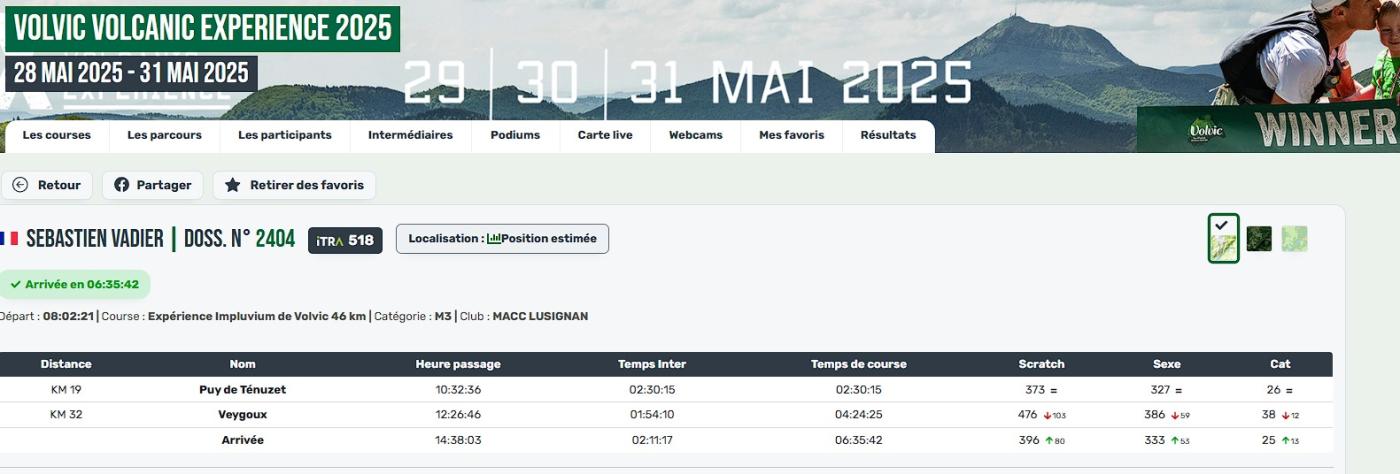Click the Localisation Position estimée button
Image resolution: width=1400 pixels, height=474 pixels.
(x=502, y=239)
